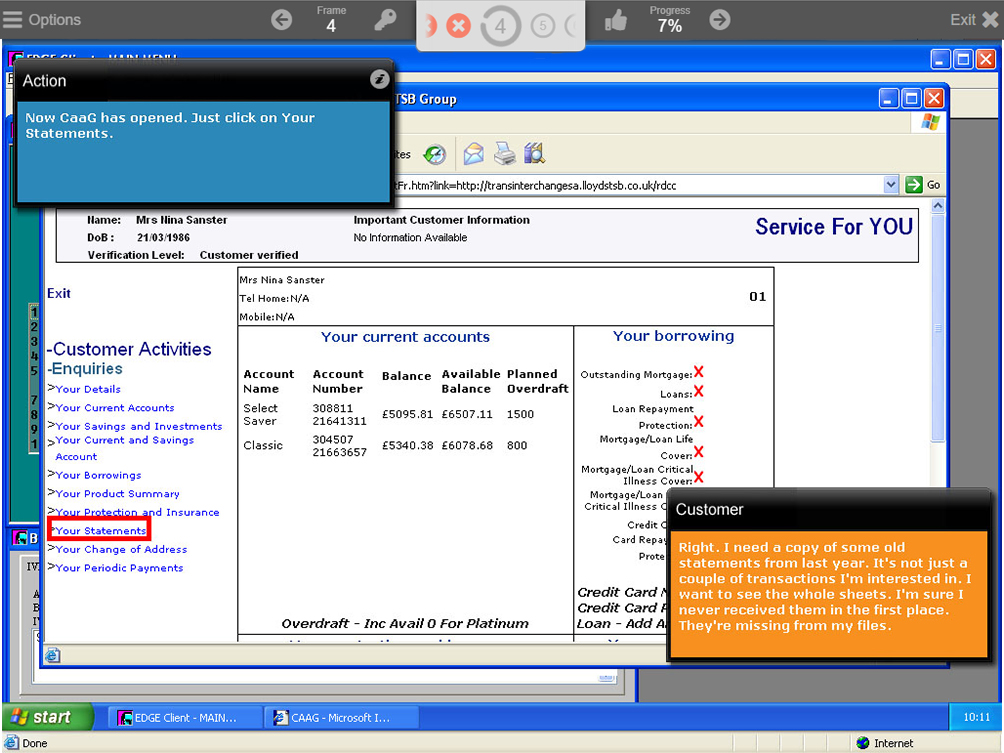
Task: Click planned overdraft value 1500
Action: (x=520, y=414)
